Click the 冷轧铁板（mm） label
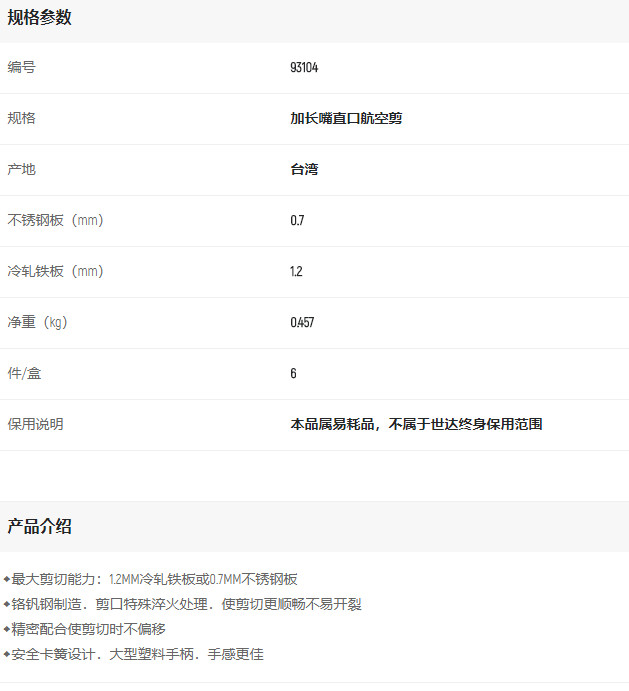The width and height of the screenshot is (629, 691). pyautogui.click(x=55, y=272)
